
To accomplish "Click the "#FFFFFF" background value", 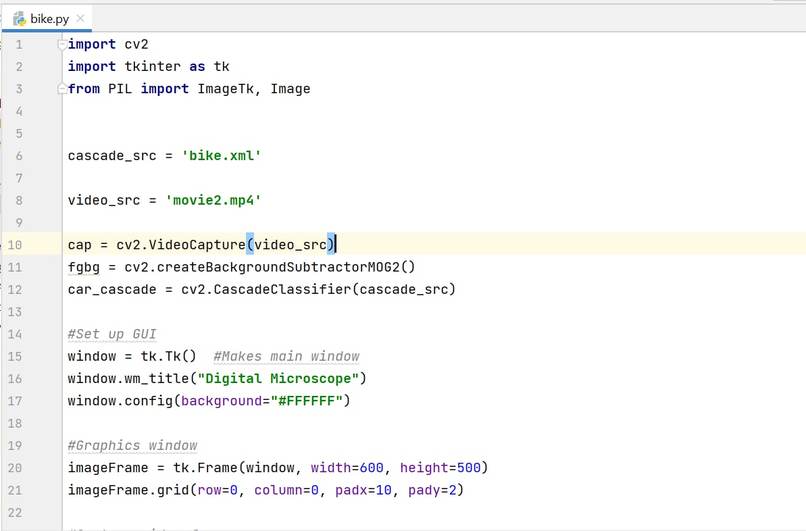I will point(306,401).
